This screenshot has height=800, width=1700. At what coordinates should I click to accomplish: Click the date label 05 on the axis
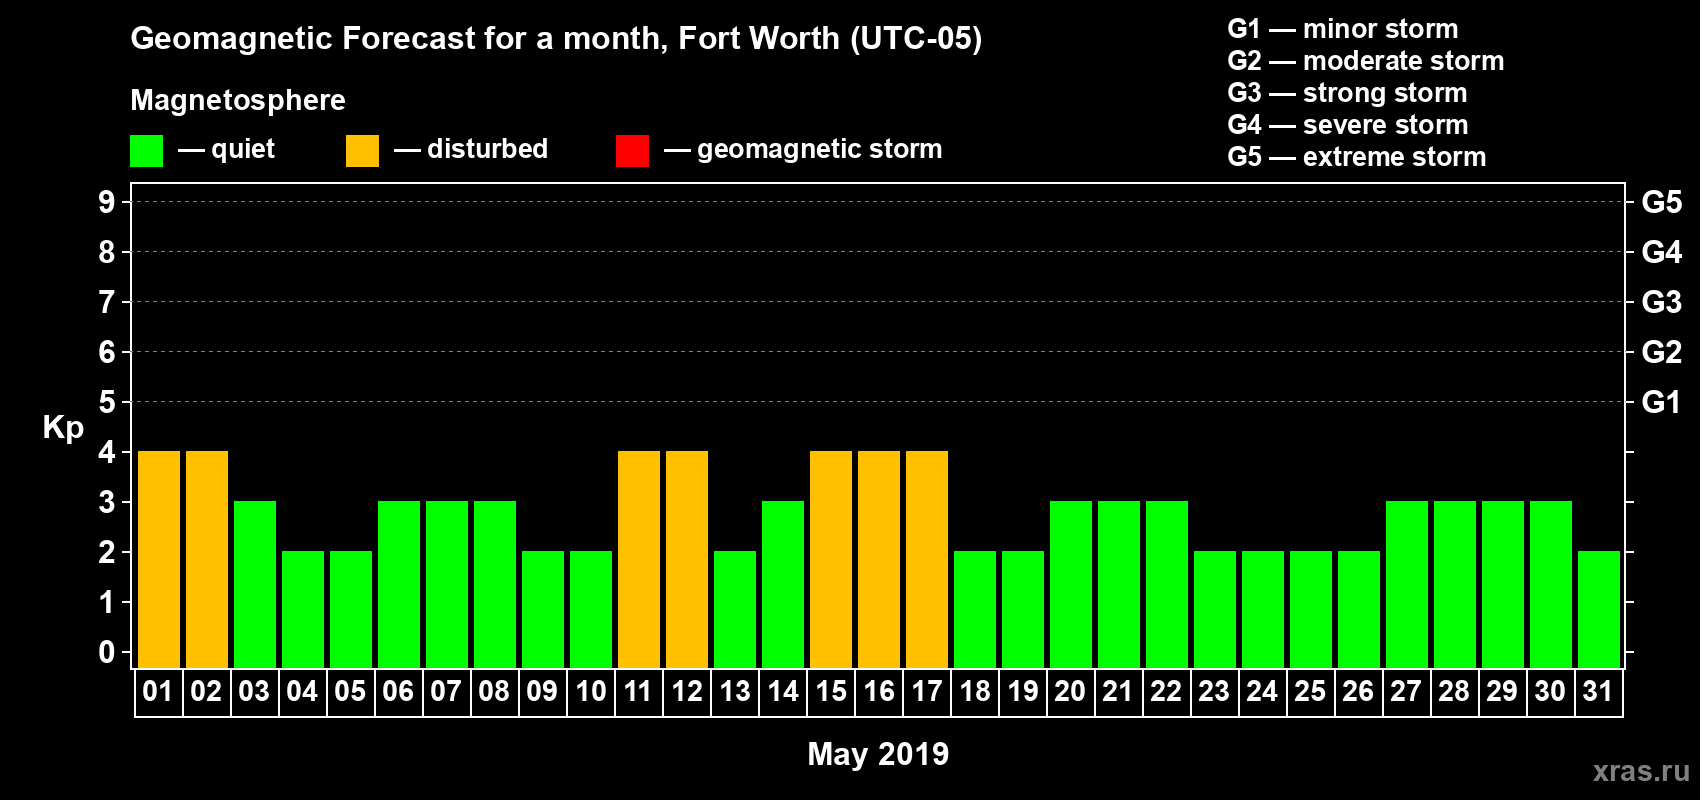[x=350, y=691]
